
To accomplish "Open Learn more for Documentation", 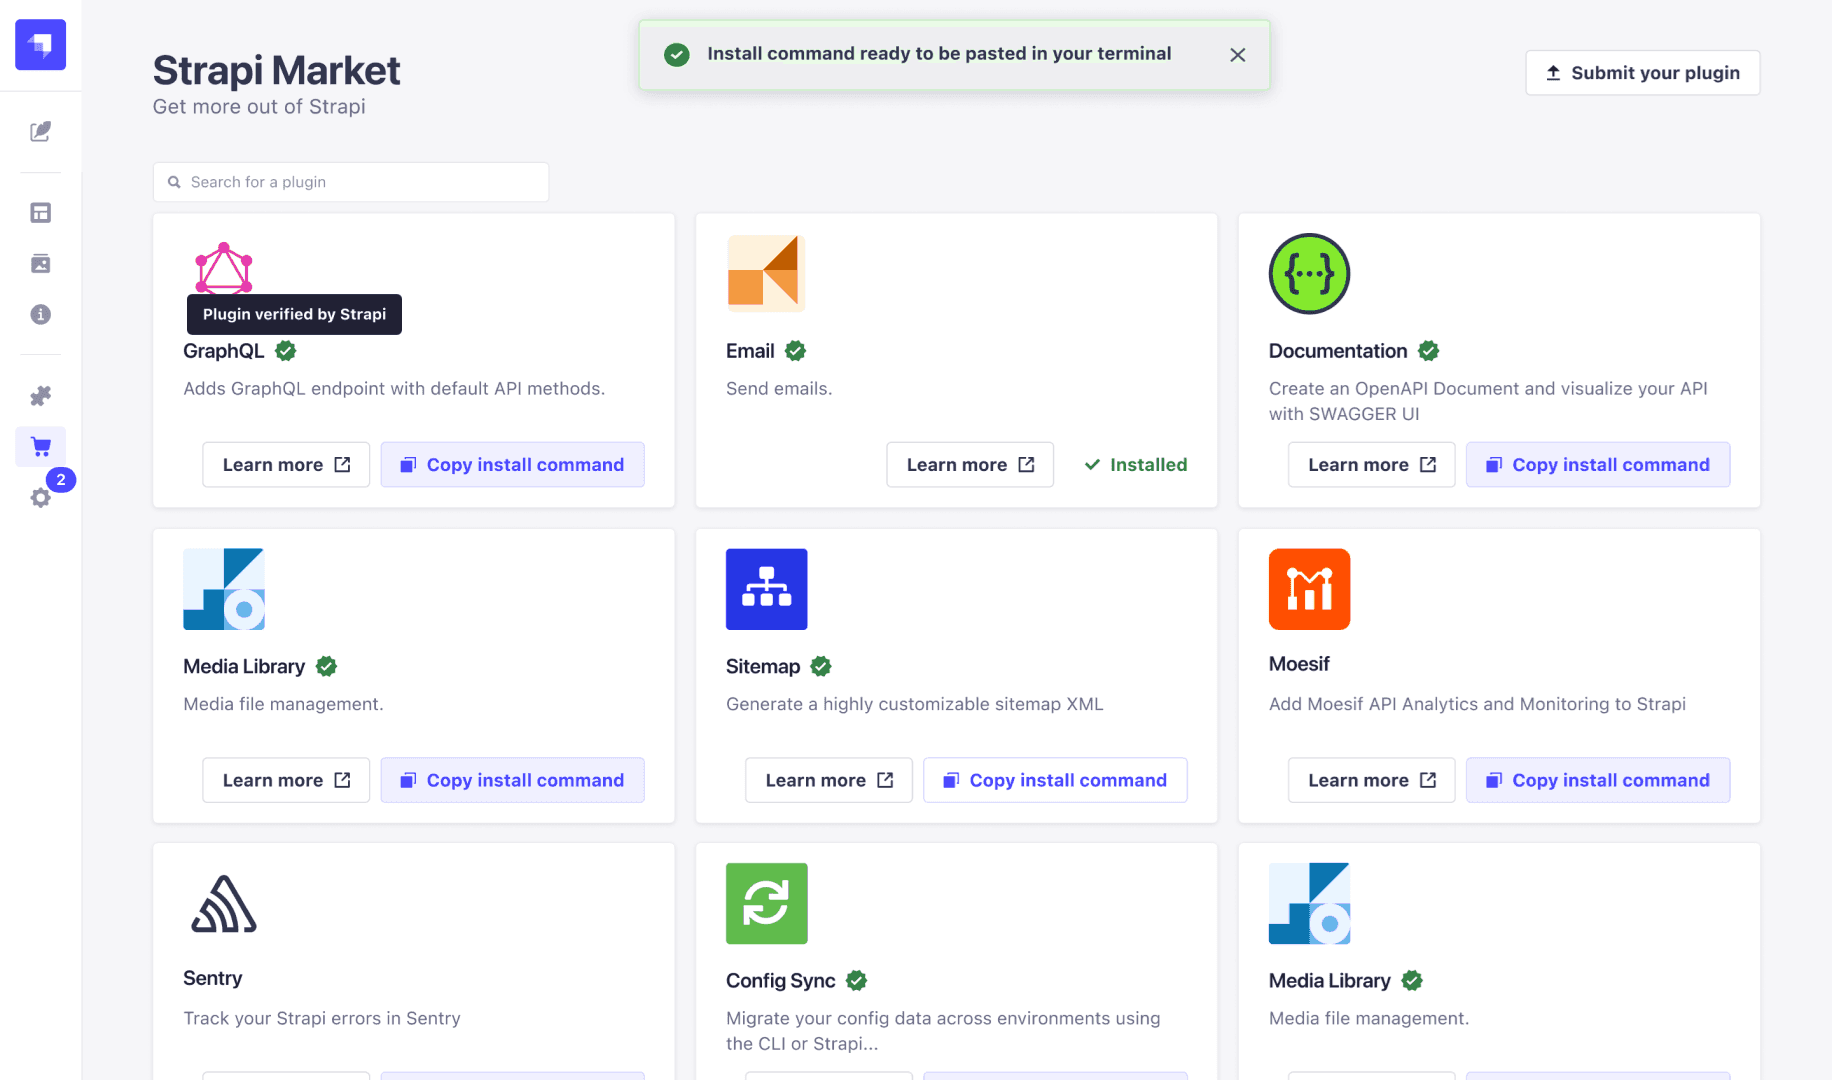I will click(x=1371, y=465).
